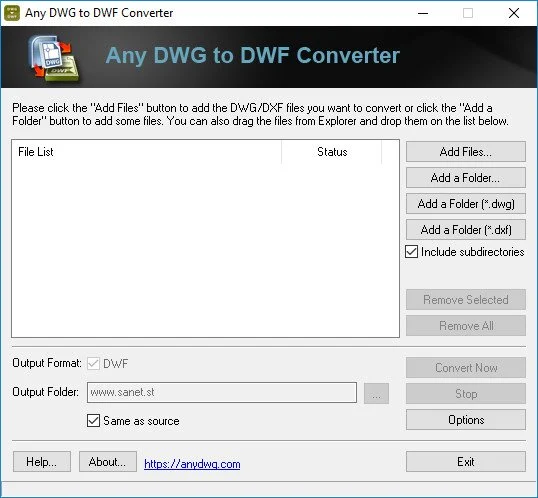Add a folder of *.dwg files
538x498 pixels.
[x=466, y=204]
